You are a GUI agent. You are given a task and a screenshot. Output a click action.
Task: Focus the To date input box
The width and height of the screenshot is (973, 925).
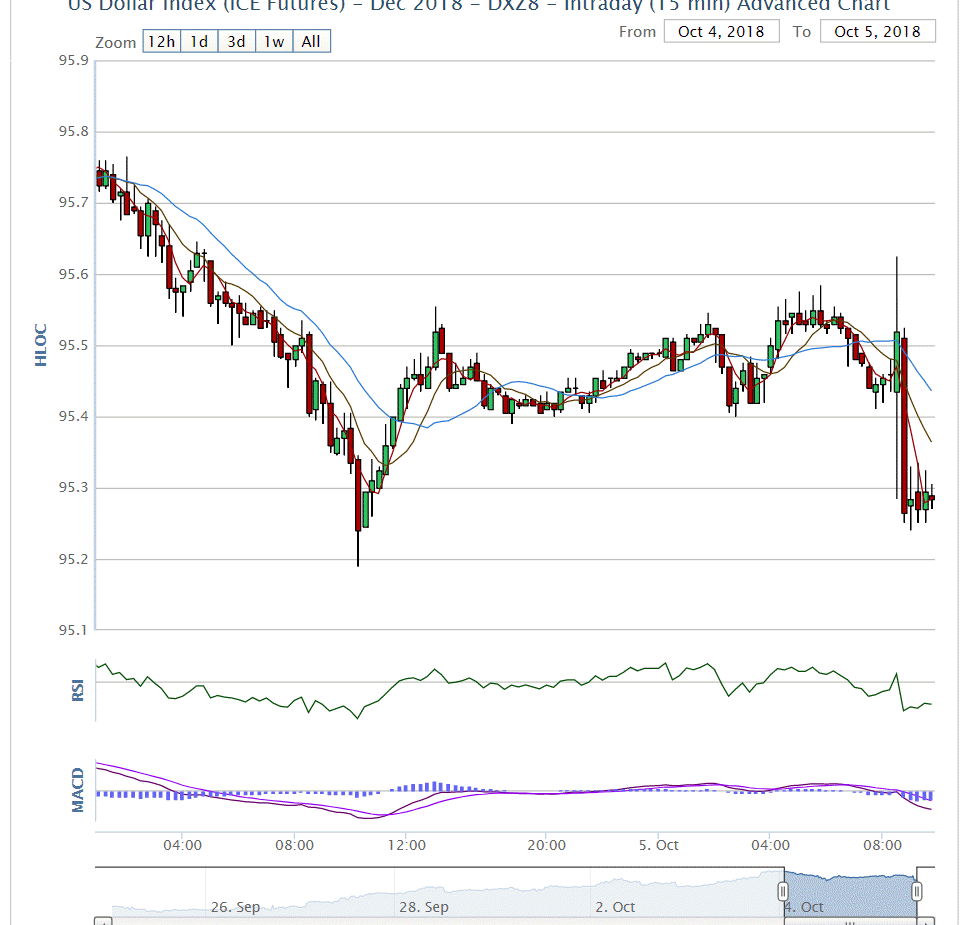click(877, 31)
